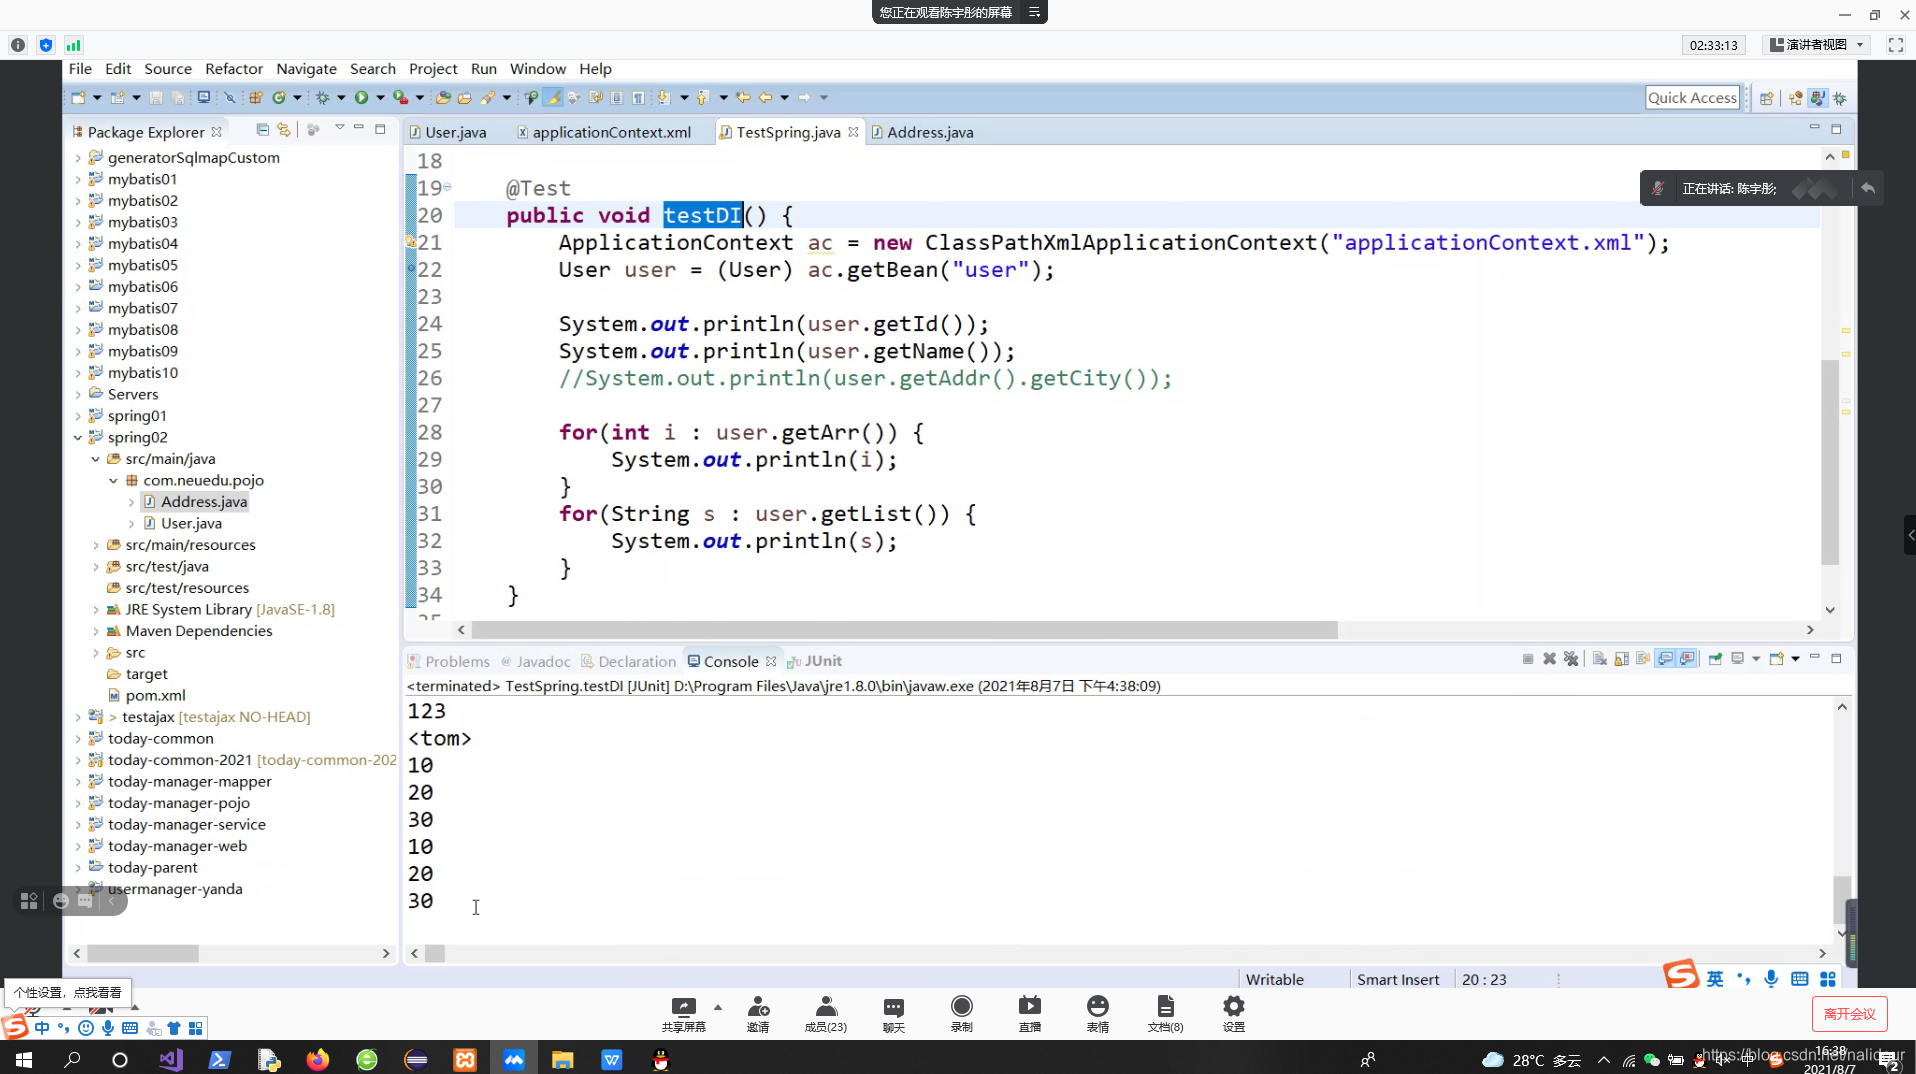Click the 离开会议 leave meeting button
This screenshot has height=1074, width=1916.
(x=1849, y=1013)
